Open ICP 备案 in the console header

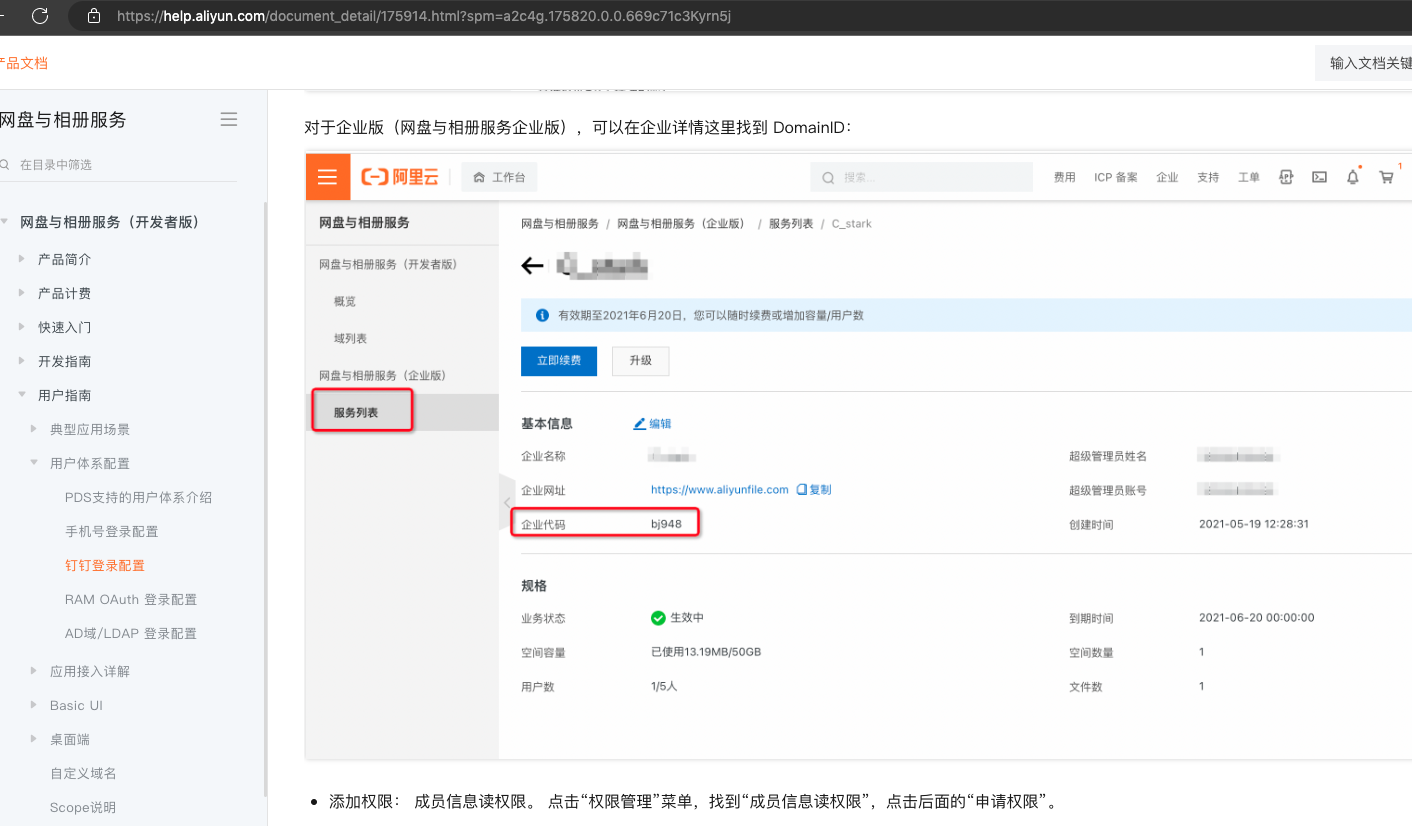(1116, 177)
